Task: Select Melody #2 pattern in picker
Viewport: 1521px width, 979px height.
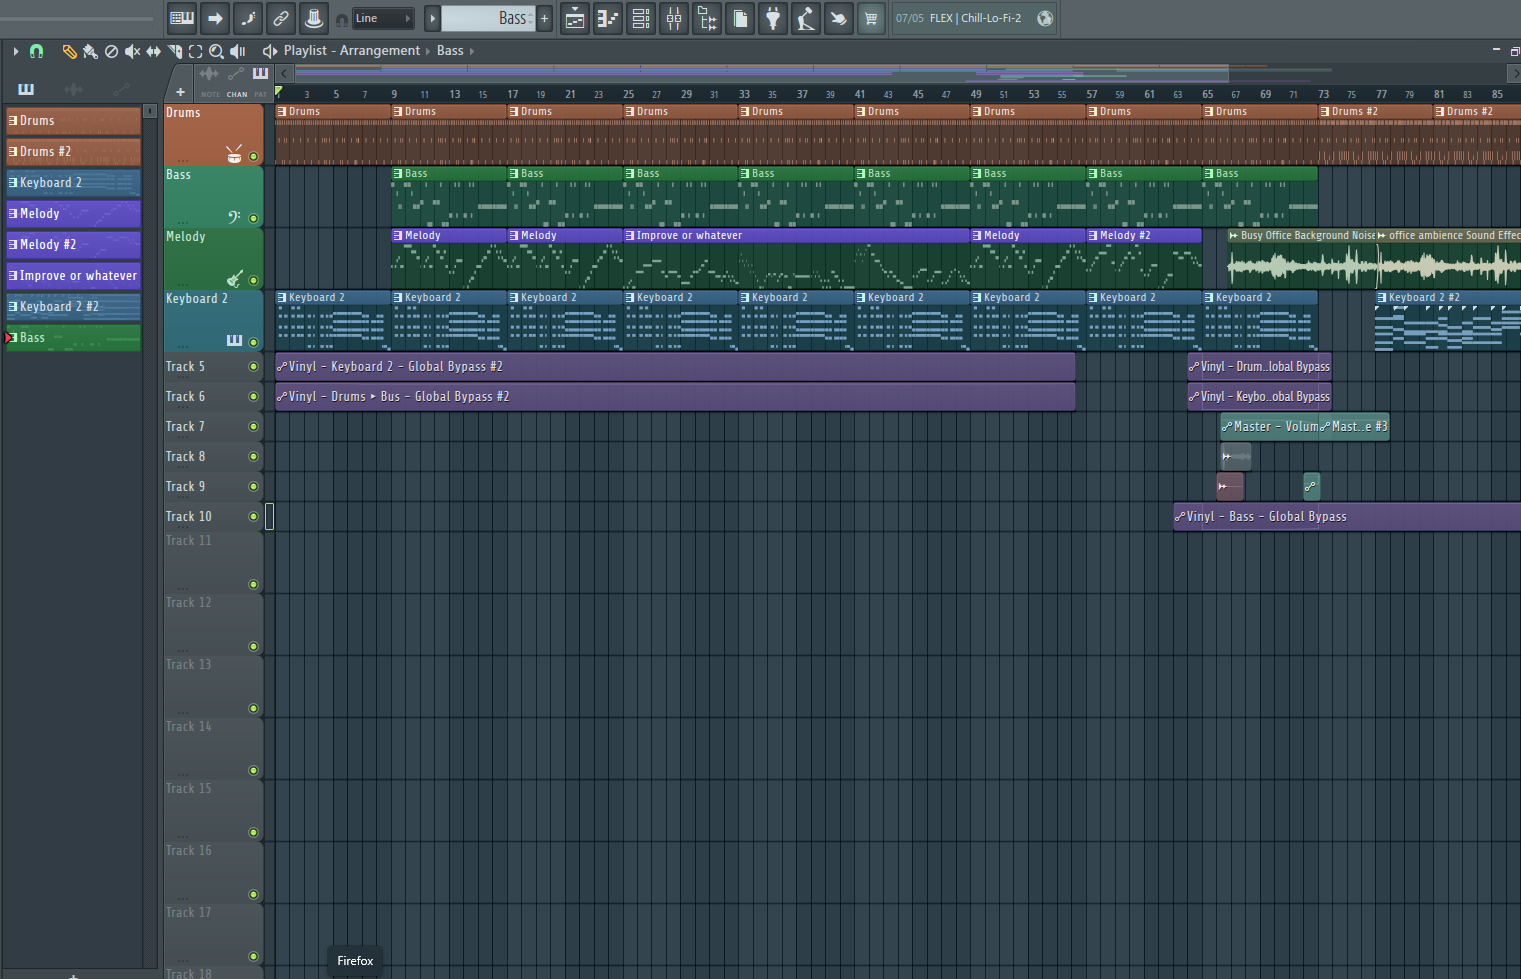Action: (x=73, y=245)
